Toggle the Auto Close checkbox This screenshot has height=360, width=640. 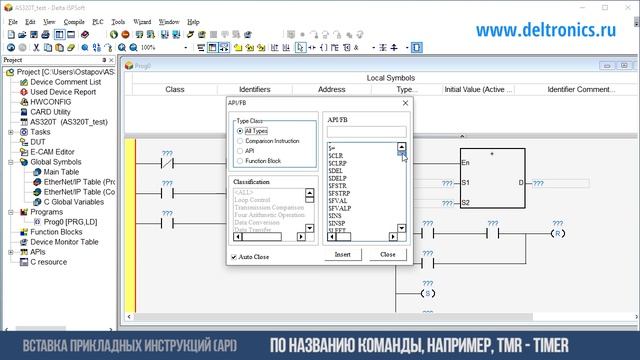tap(234, 257)
